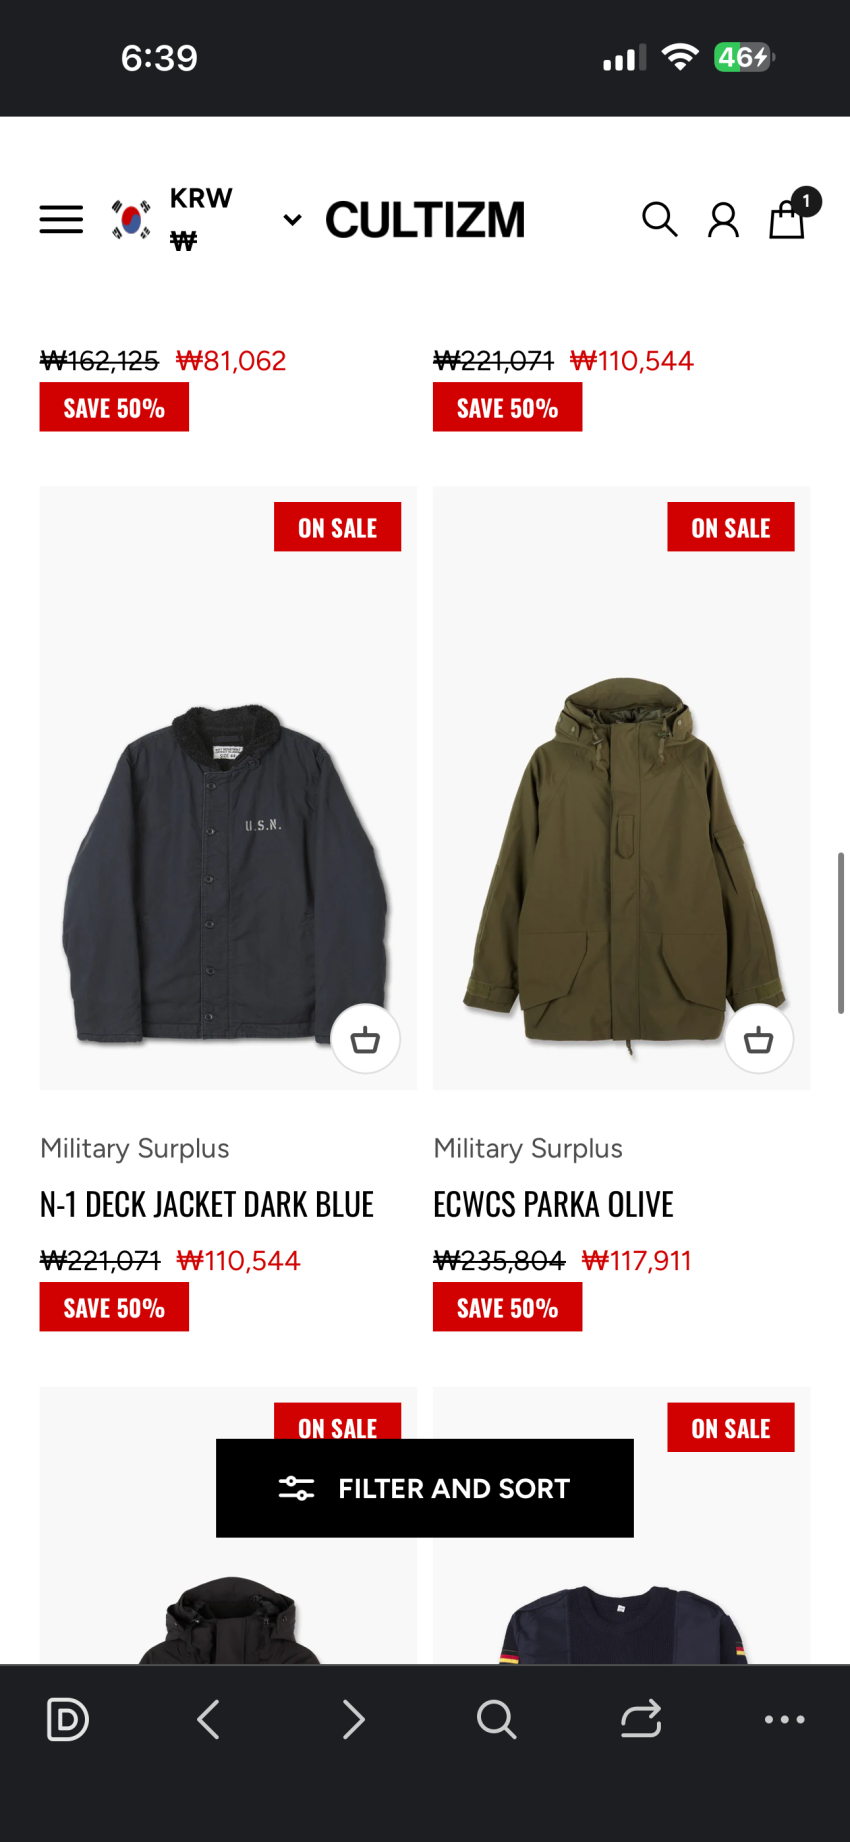Open browser search in bottom toolbar

pyautogui.click(x=496, y=1720)
